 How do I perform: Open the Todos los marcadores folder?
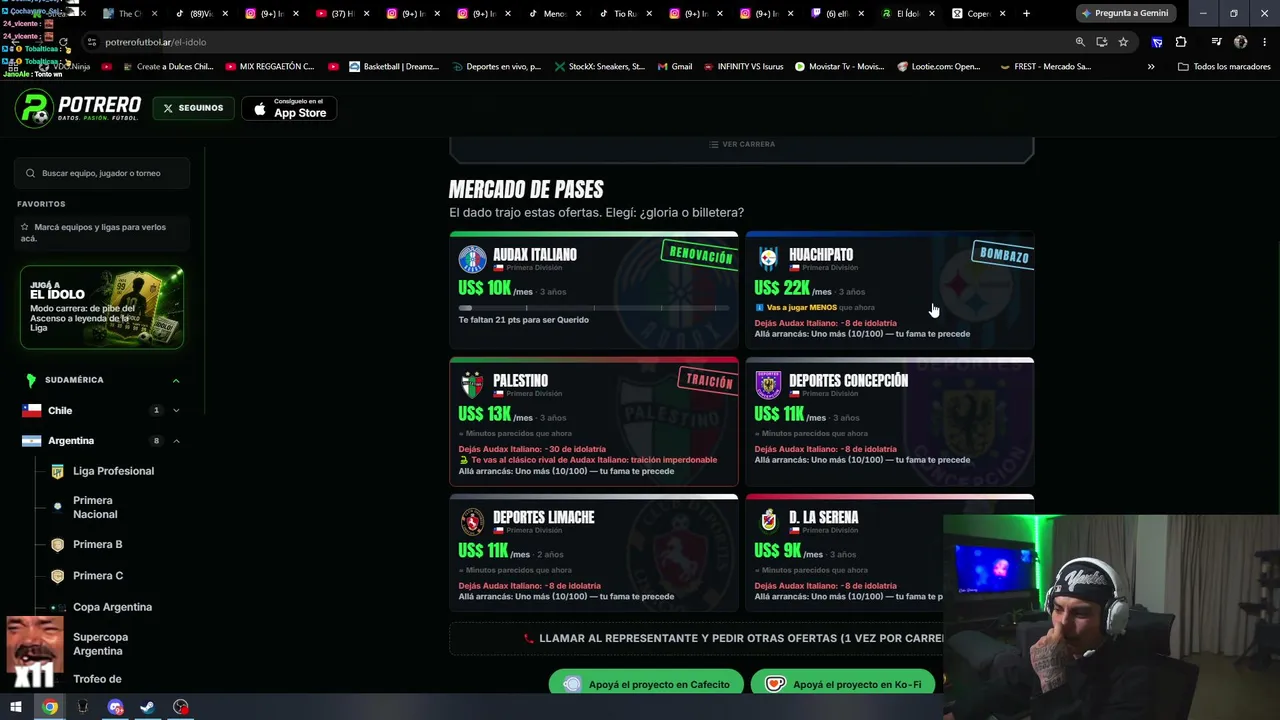pos(1224,67)
